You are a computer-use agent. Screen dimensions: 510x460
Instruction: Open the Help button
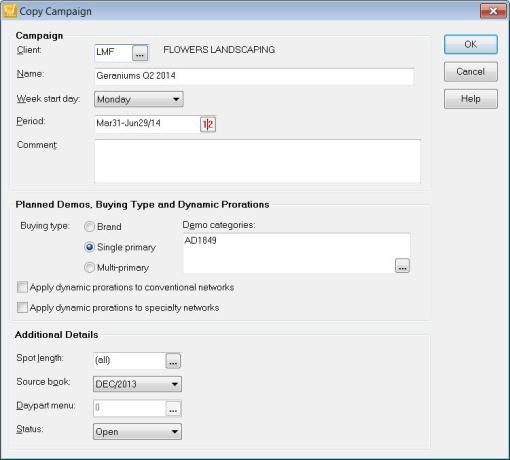coord(471,99)
